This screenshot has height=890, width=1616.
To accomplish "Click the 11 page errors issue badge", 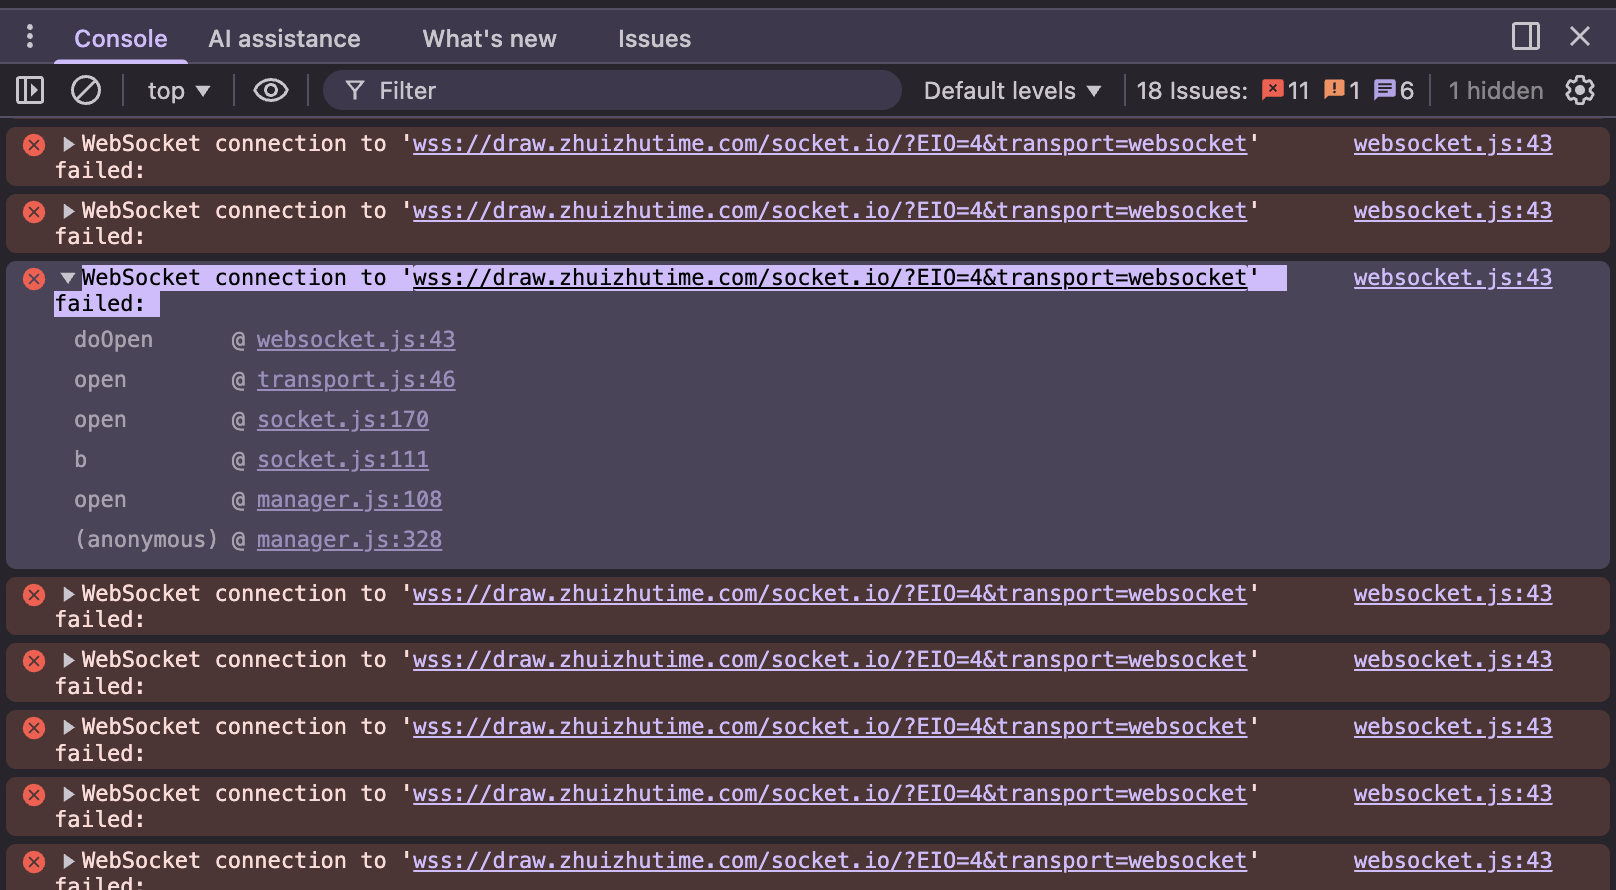I will [1286, 91].
